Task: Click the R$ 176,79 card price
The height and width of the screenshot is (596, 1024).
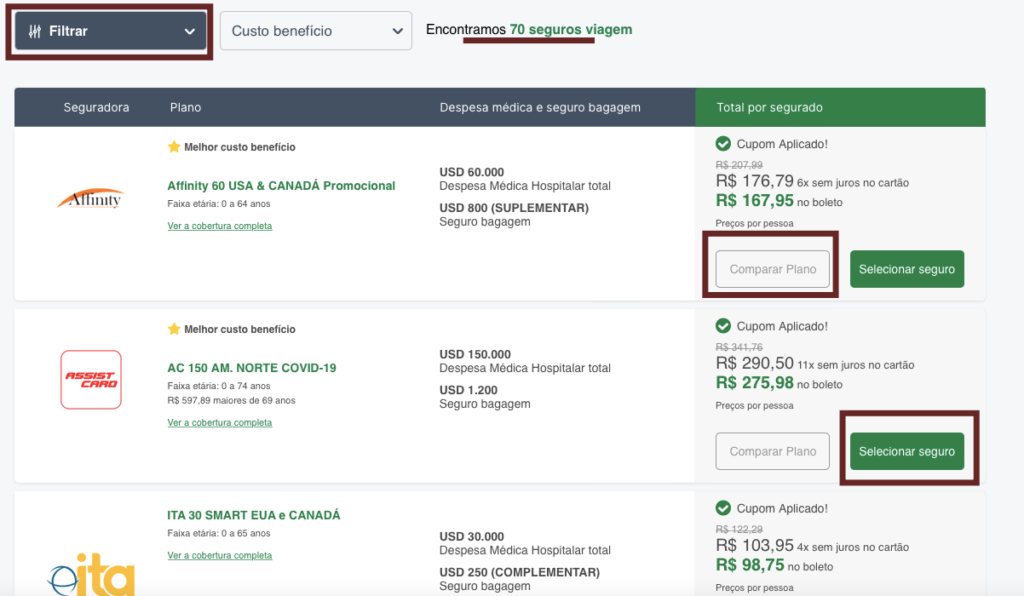Action: tap(754, 181)
